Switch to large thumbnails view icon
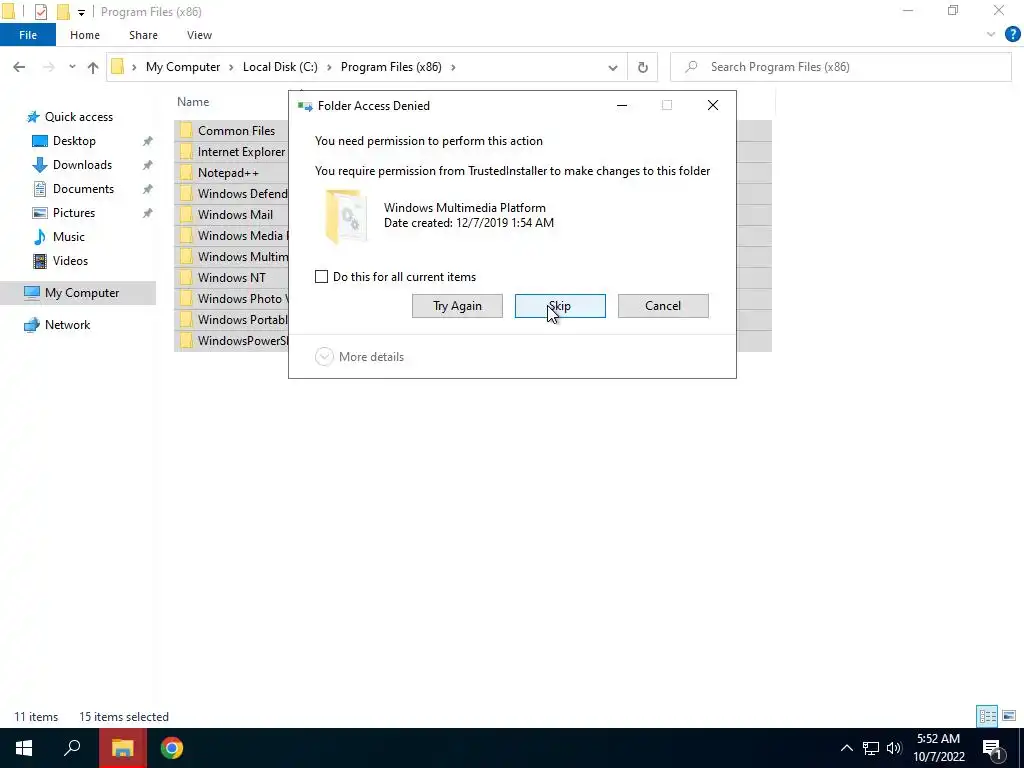 pyautogui.click(x=1009, y=716)
